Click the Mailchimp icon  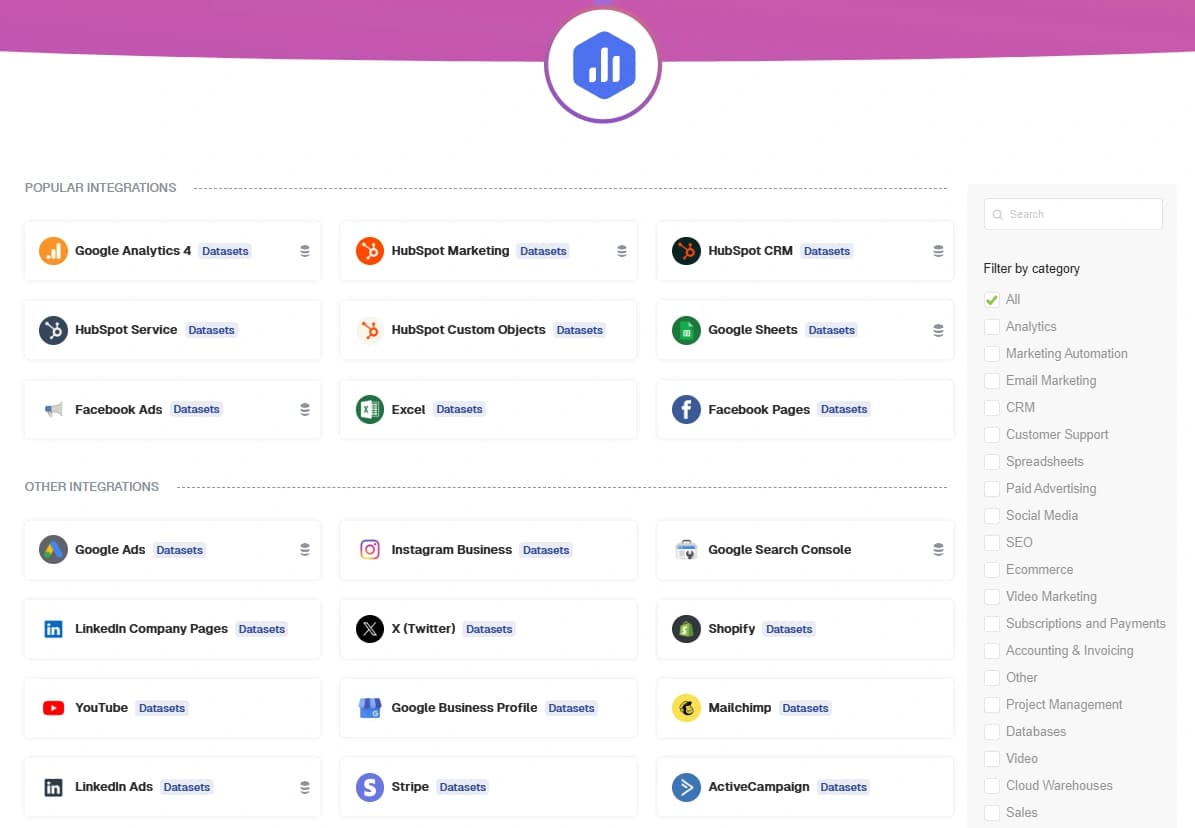(x=686, y=708)
